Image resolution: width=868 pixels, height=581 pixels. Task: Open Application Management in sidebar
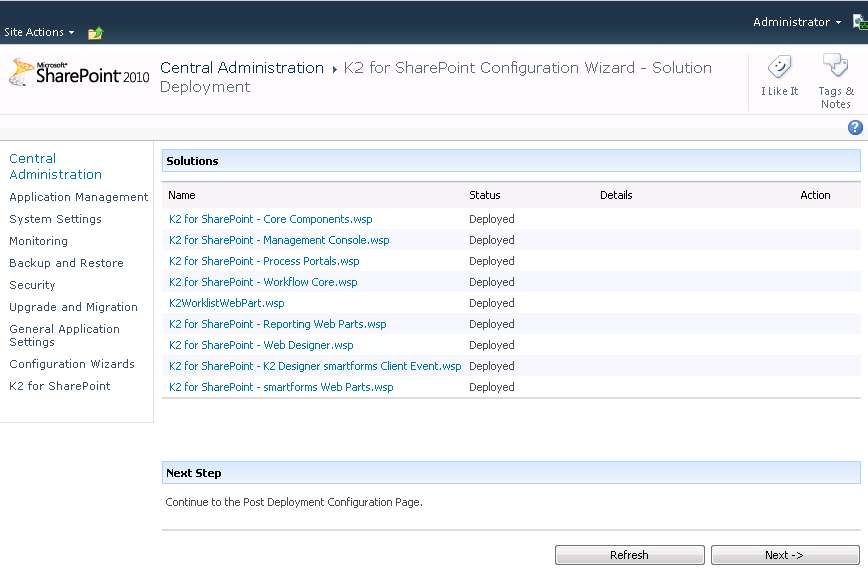(78, 197)
